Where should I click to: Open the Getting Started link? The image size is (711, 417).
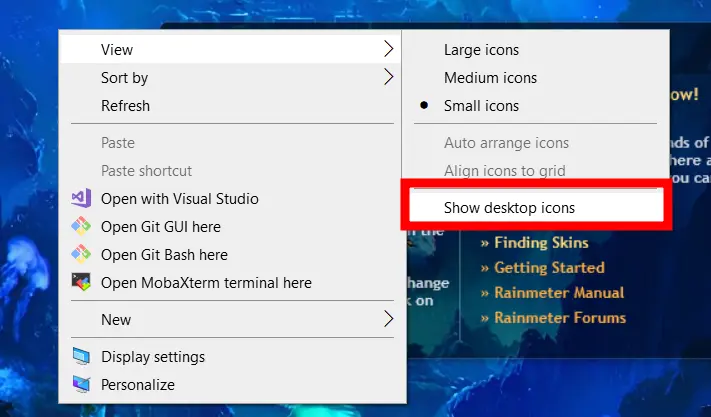point(549,268)
